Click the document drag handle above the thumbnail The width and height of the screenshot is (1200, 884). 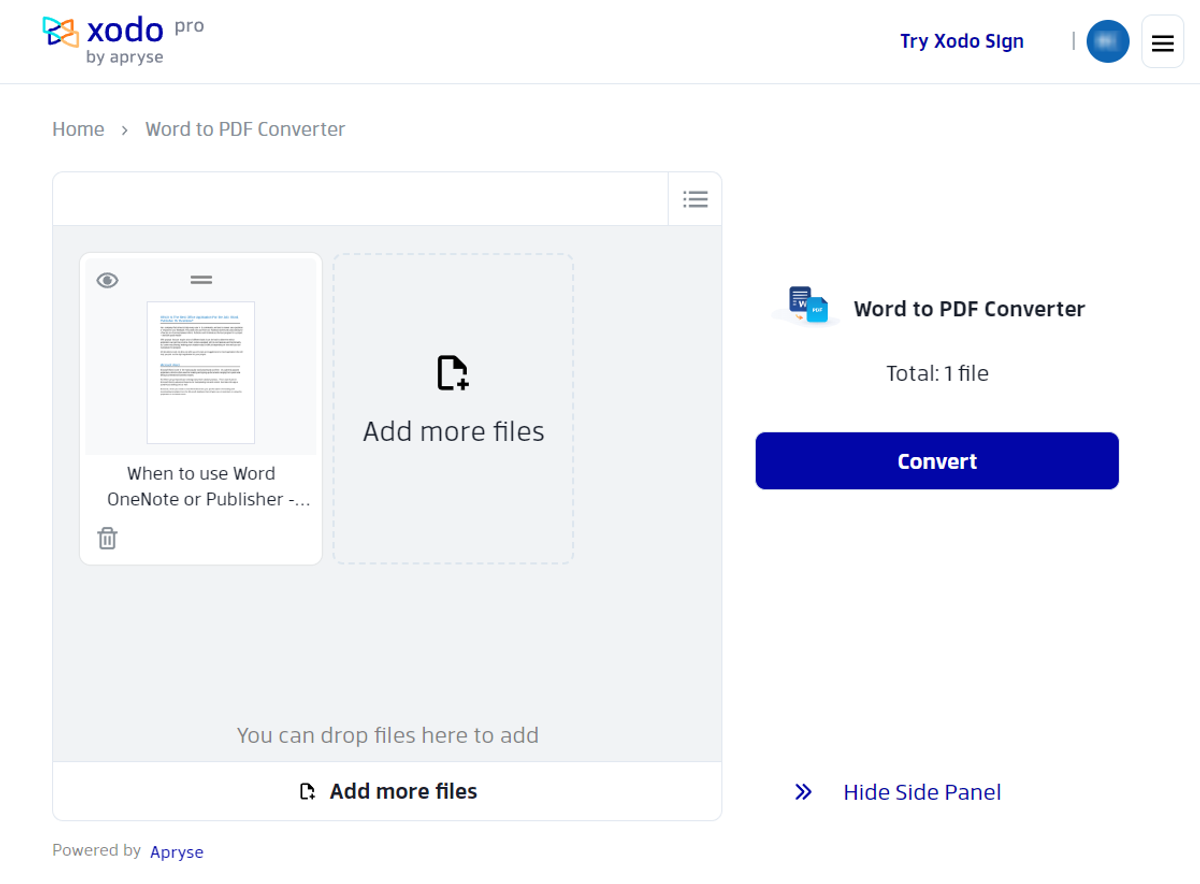tap(201, 279)
